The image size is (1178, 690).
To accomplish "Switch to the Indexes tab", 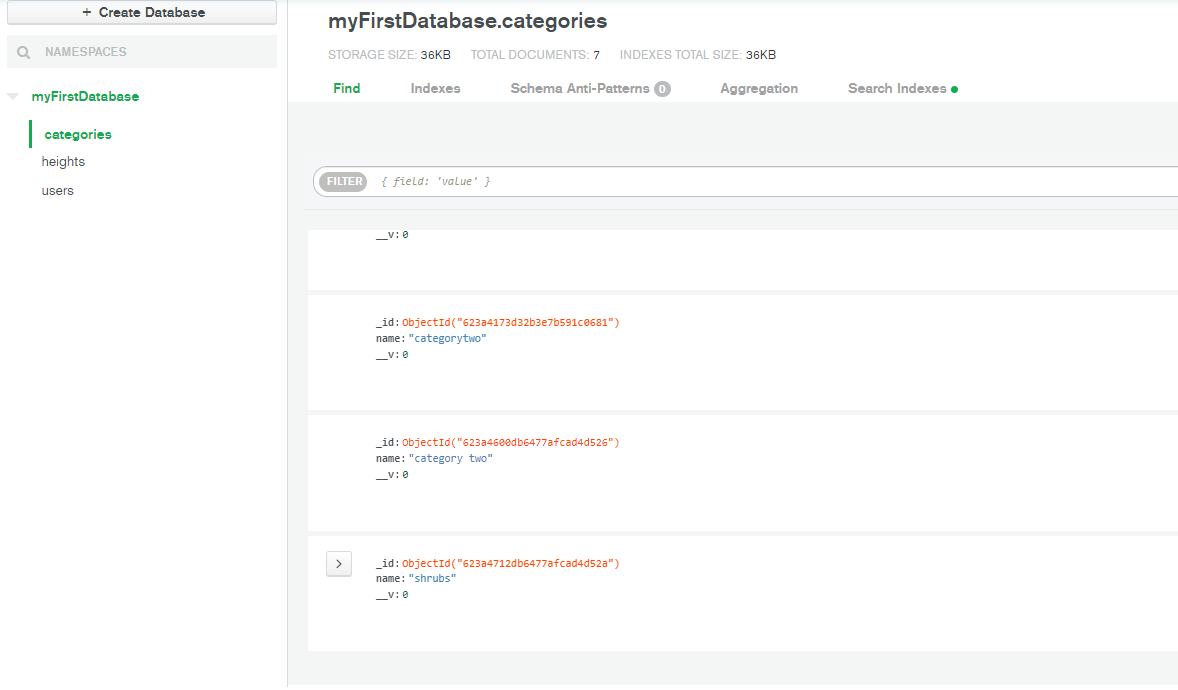I will [435, 89].
